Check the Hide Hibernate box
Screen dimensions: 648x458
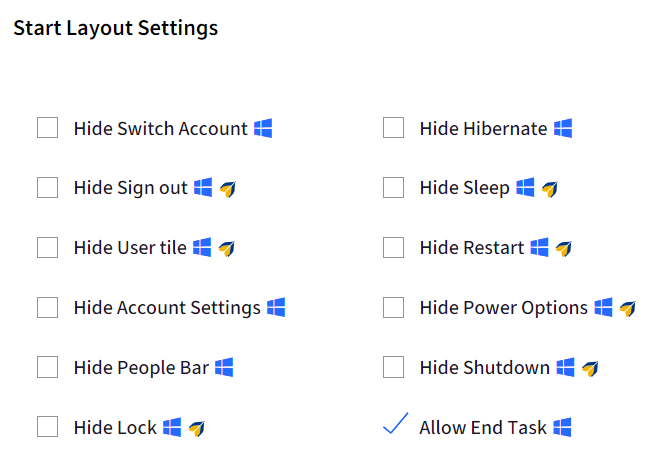click(393, 127)
